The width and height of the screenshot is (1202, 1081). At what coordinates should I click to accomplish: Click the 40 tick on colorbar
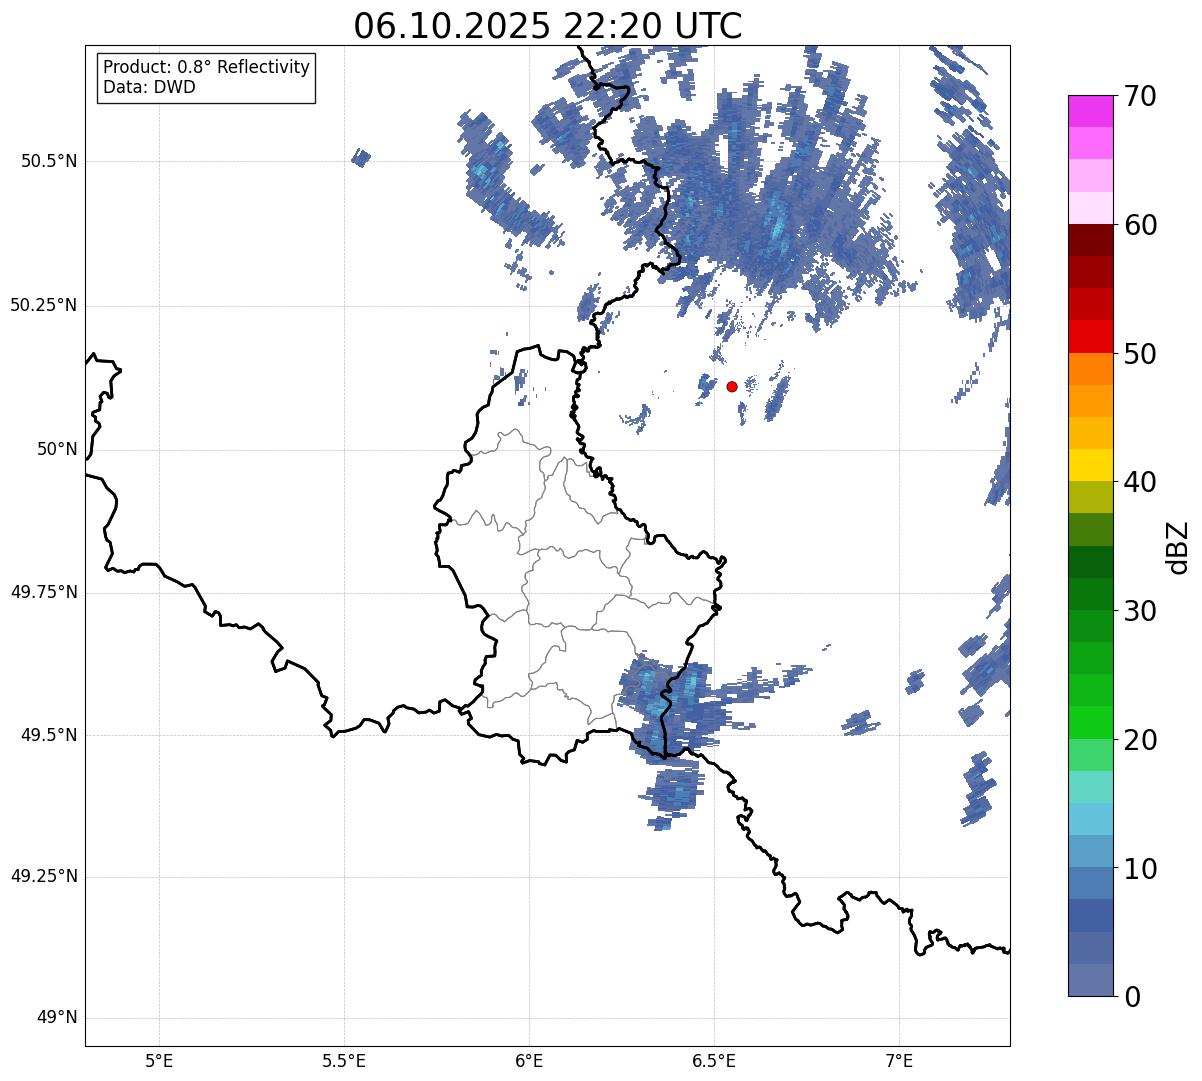pos(1140,482)
